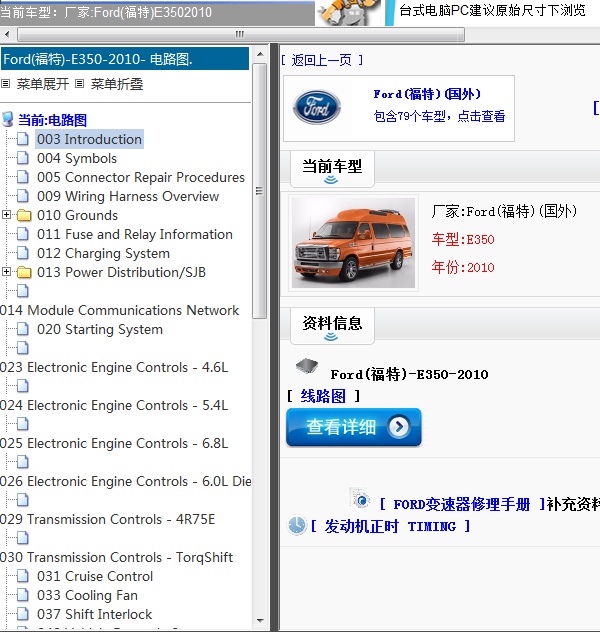Click the orange E350 van thumbnail
Screen dimensions: 600x632
pyautogui.click(x=353, y=243)
